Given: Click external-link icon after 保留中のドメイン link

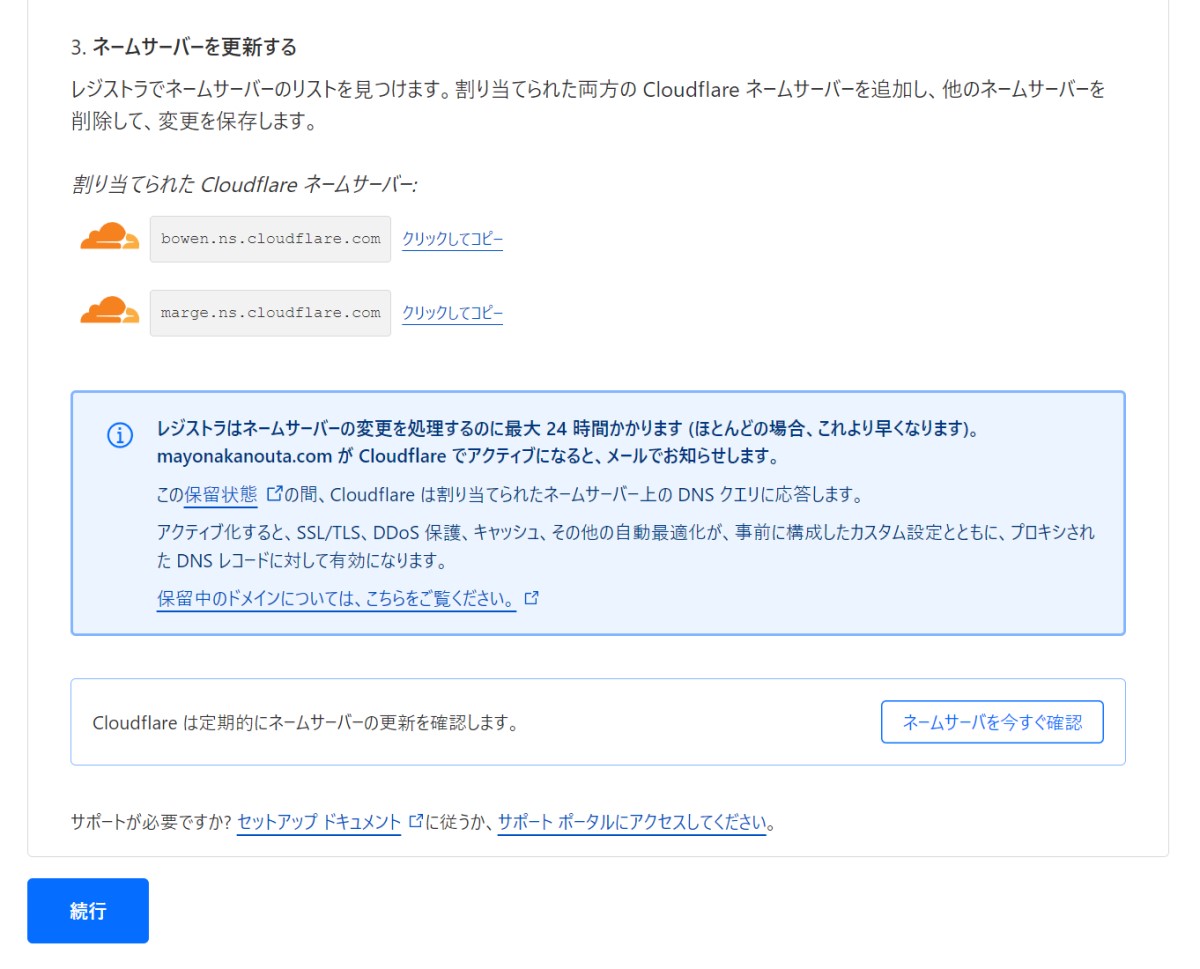Looking at the screenshot, I should pos(532,598).
